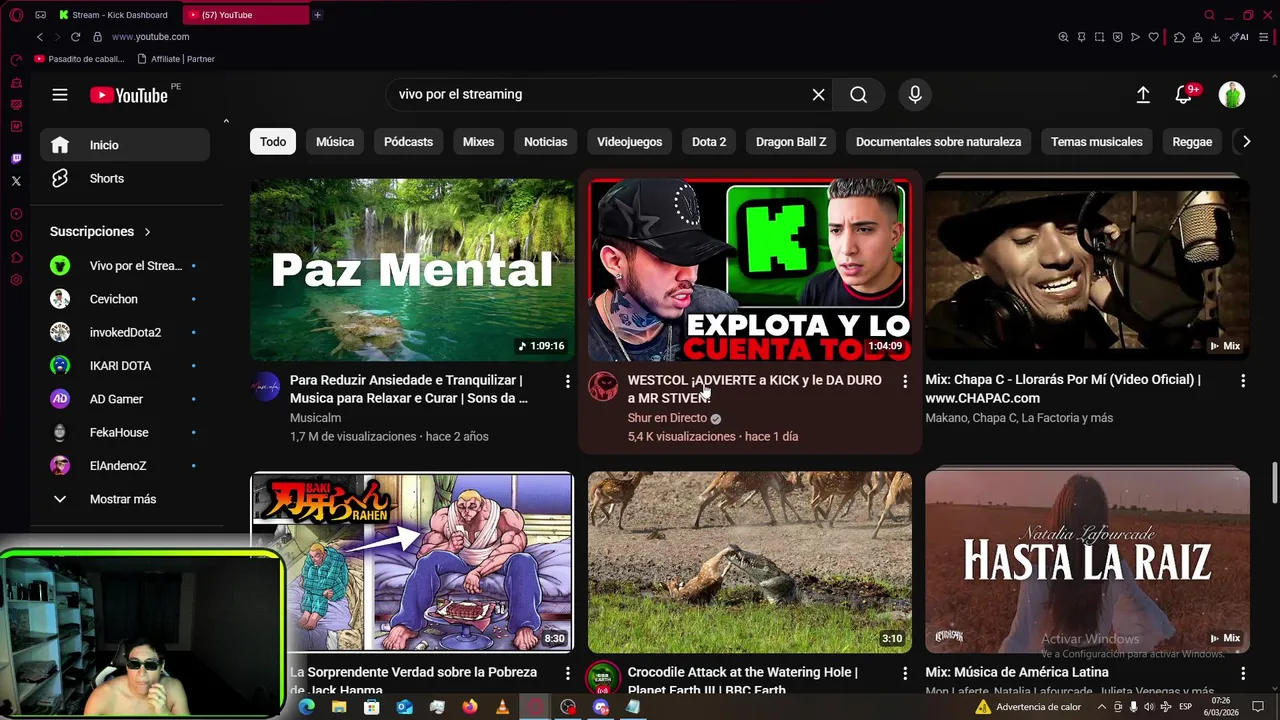Select the Videojuegos filter chip

[629, 142]
